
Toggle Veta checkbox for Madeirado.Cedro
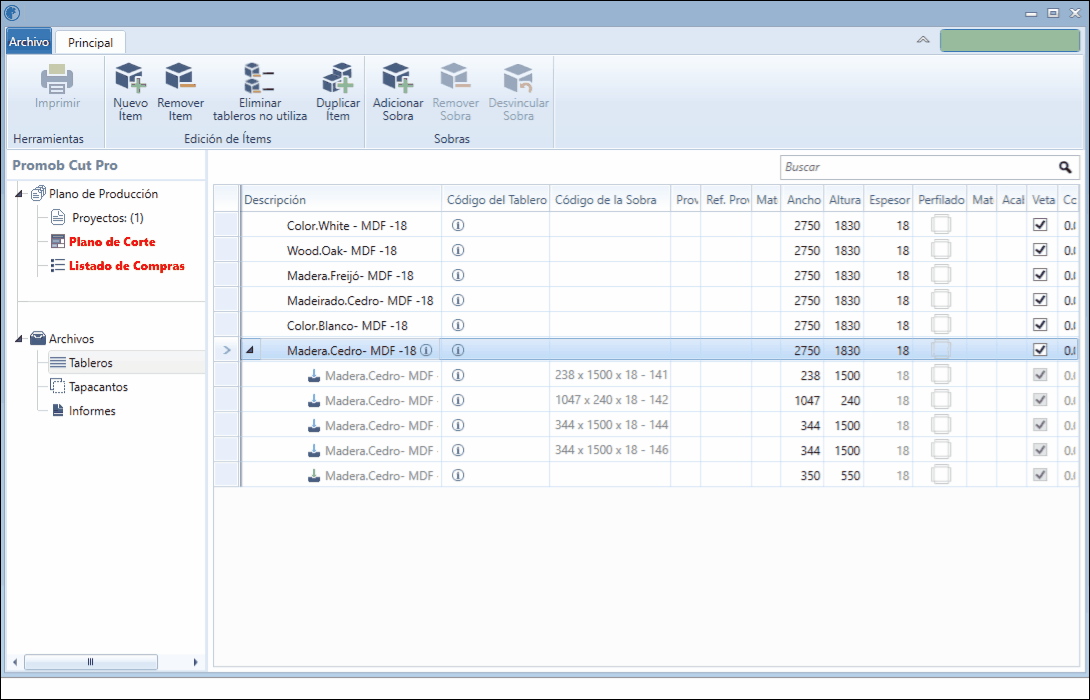[1040, 300]
